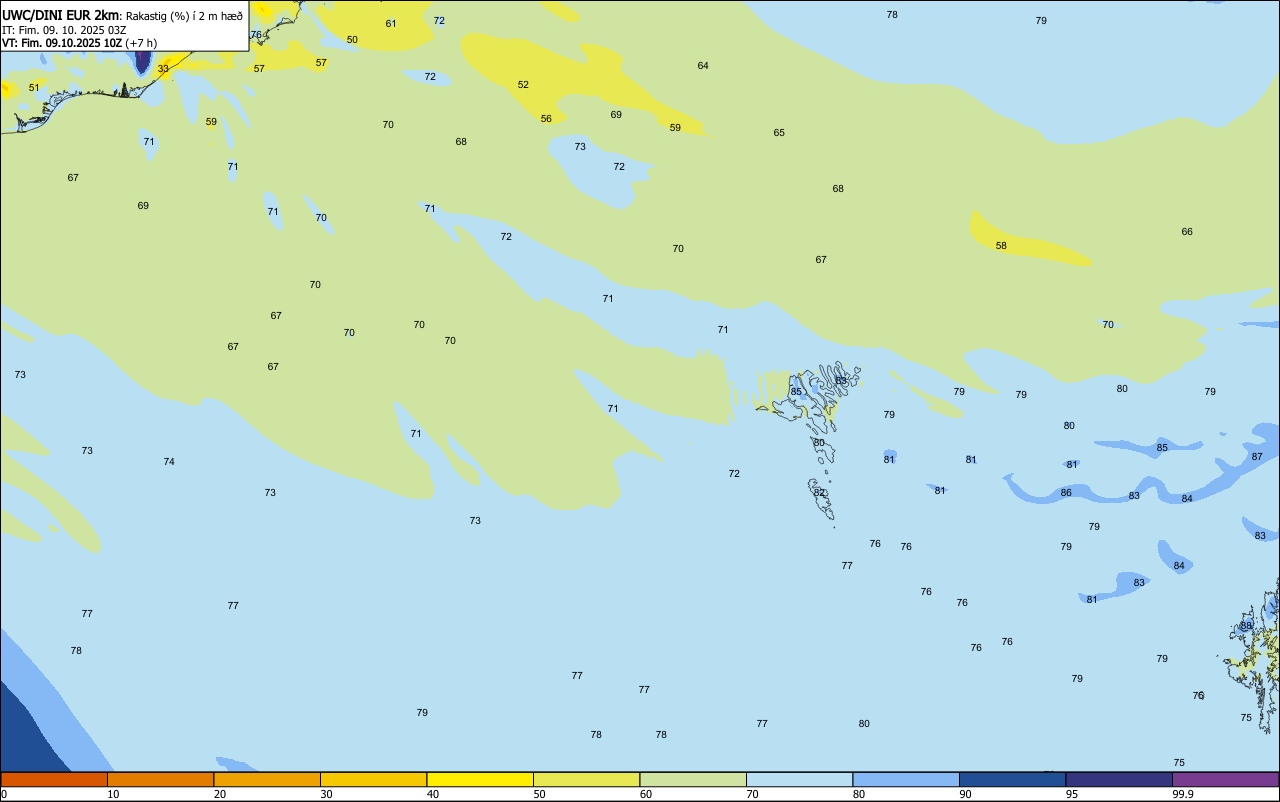The height and width of the screenshot is (802, 1280).
Task: Click the color scale tick label "20"
Action: coord(220,794)
